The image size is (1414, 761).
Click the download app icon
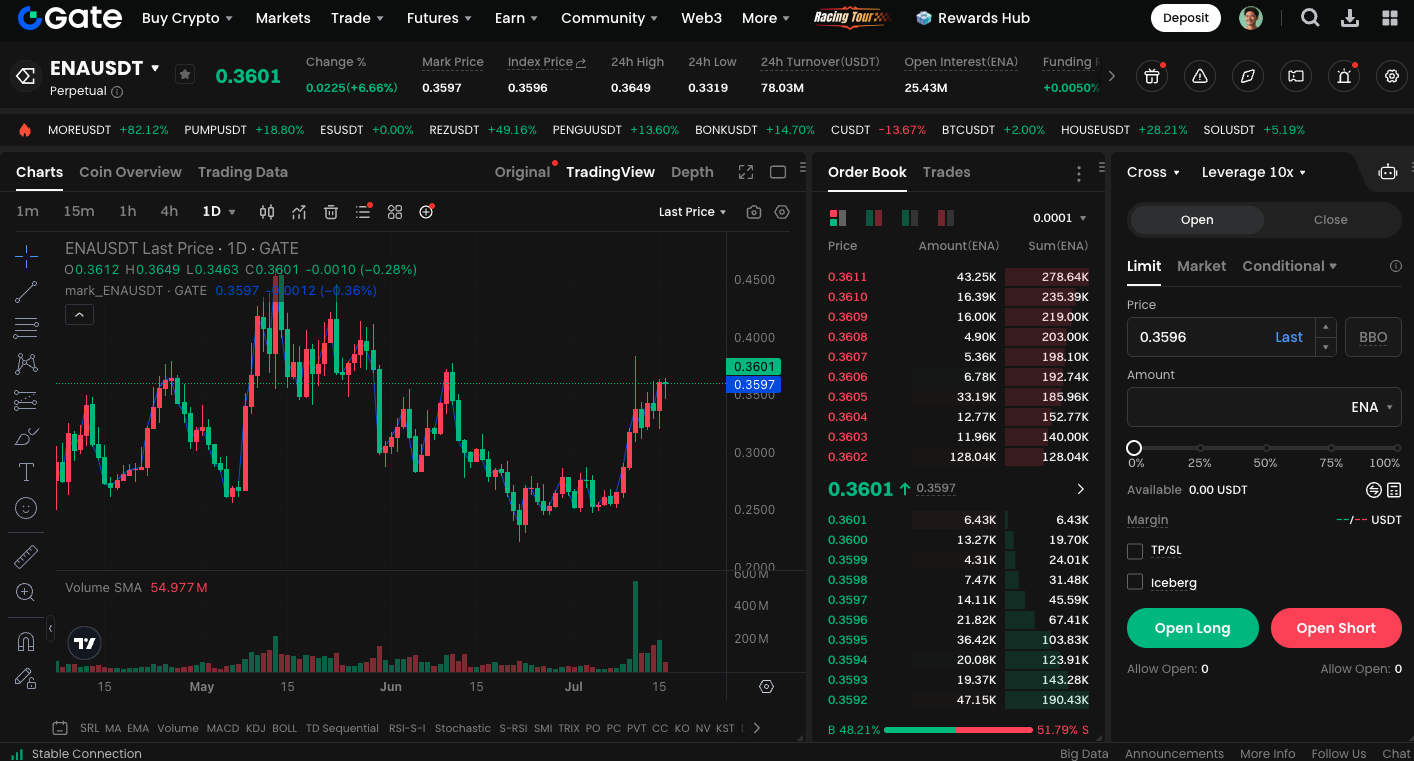click(1350, 18)
